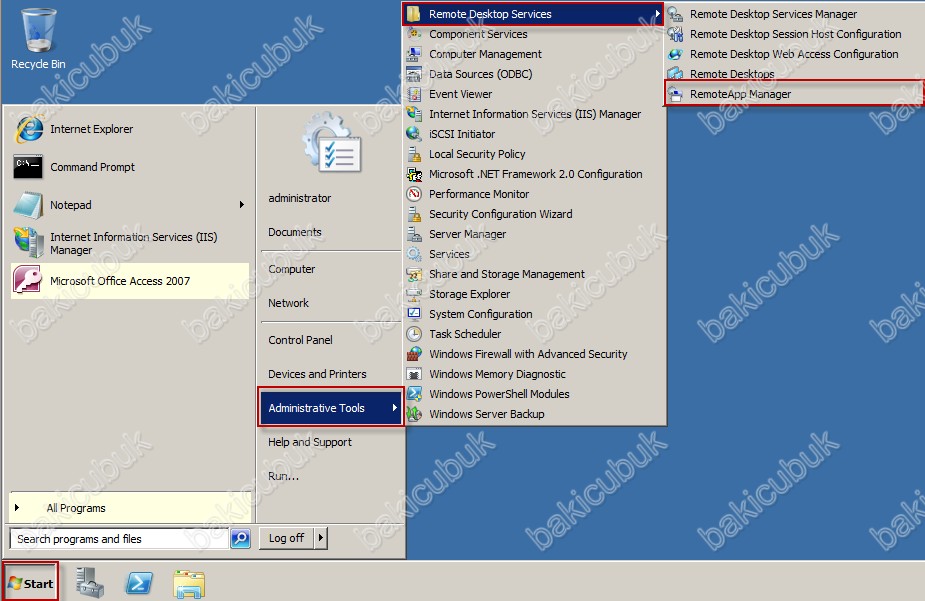925x601 pixels.
Task: Choose Storage Explorer from the menu
Action: (534, 294)
